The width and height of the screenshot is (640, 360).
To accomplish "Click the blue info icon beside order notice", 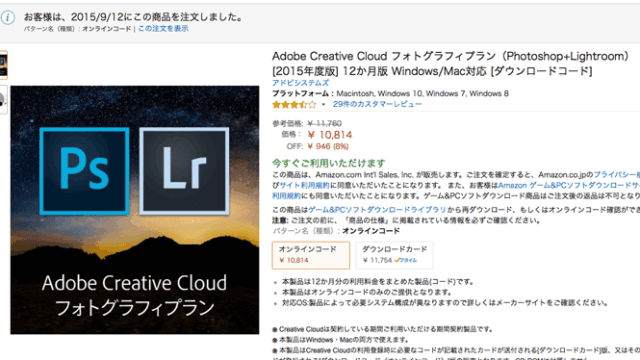I will [8, 18].
